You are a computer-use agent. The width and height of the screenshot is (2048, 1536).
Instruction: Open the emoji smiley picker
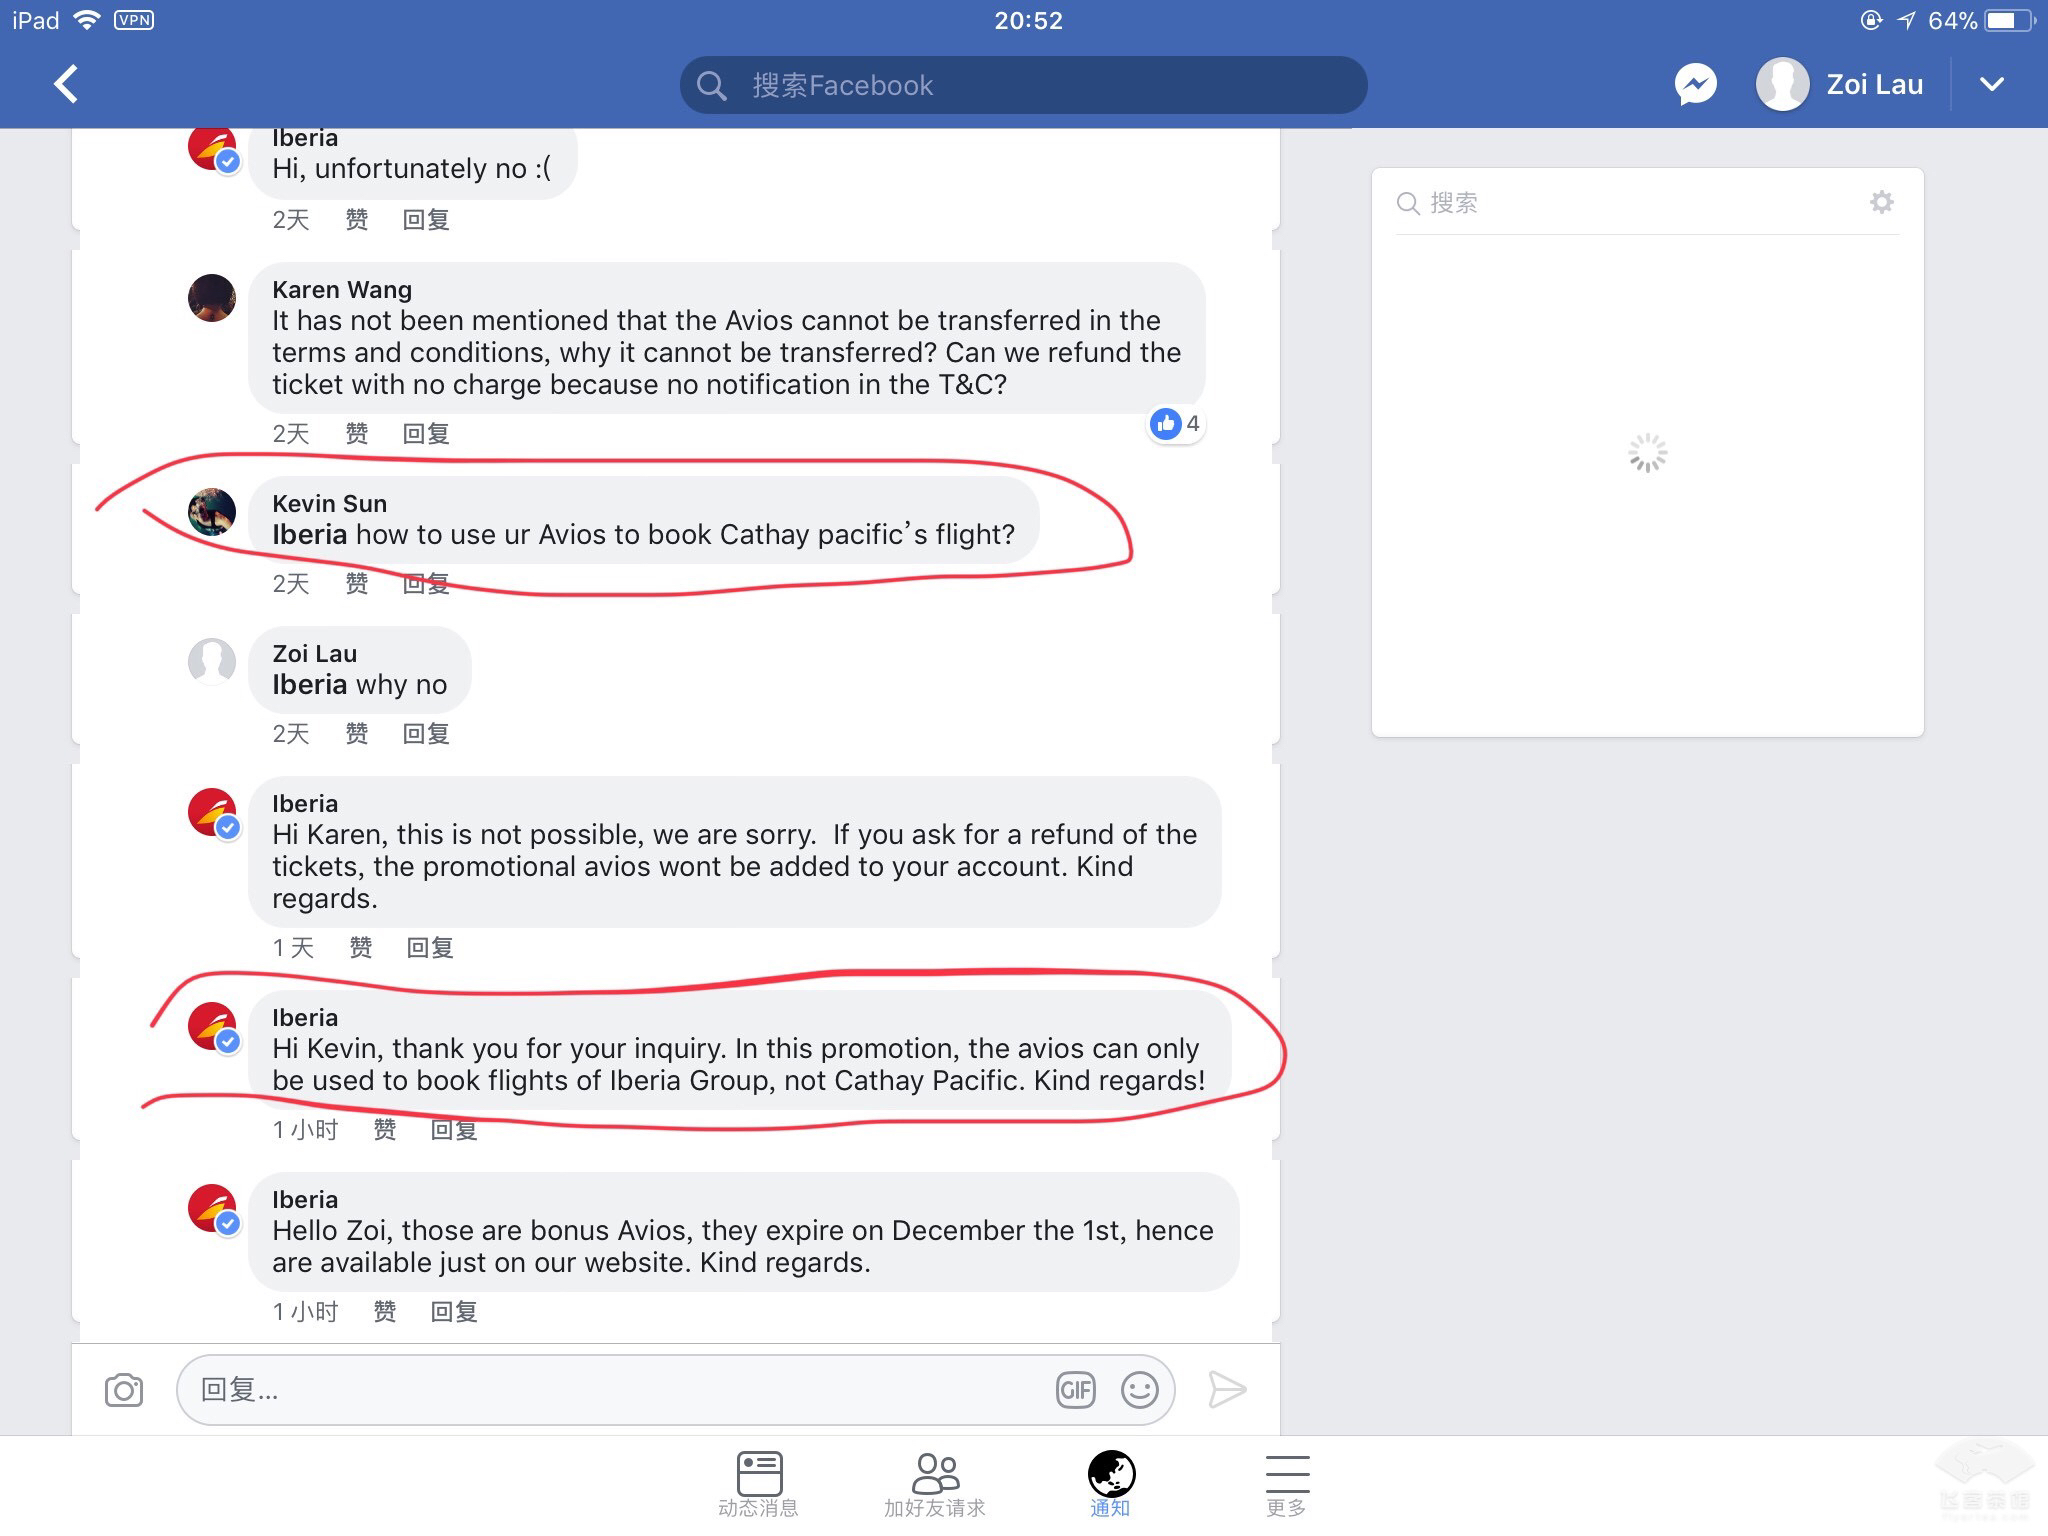coord(1140,1390)
